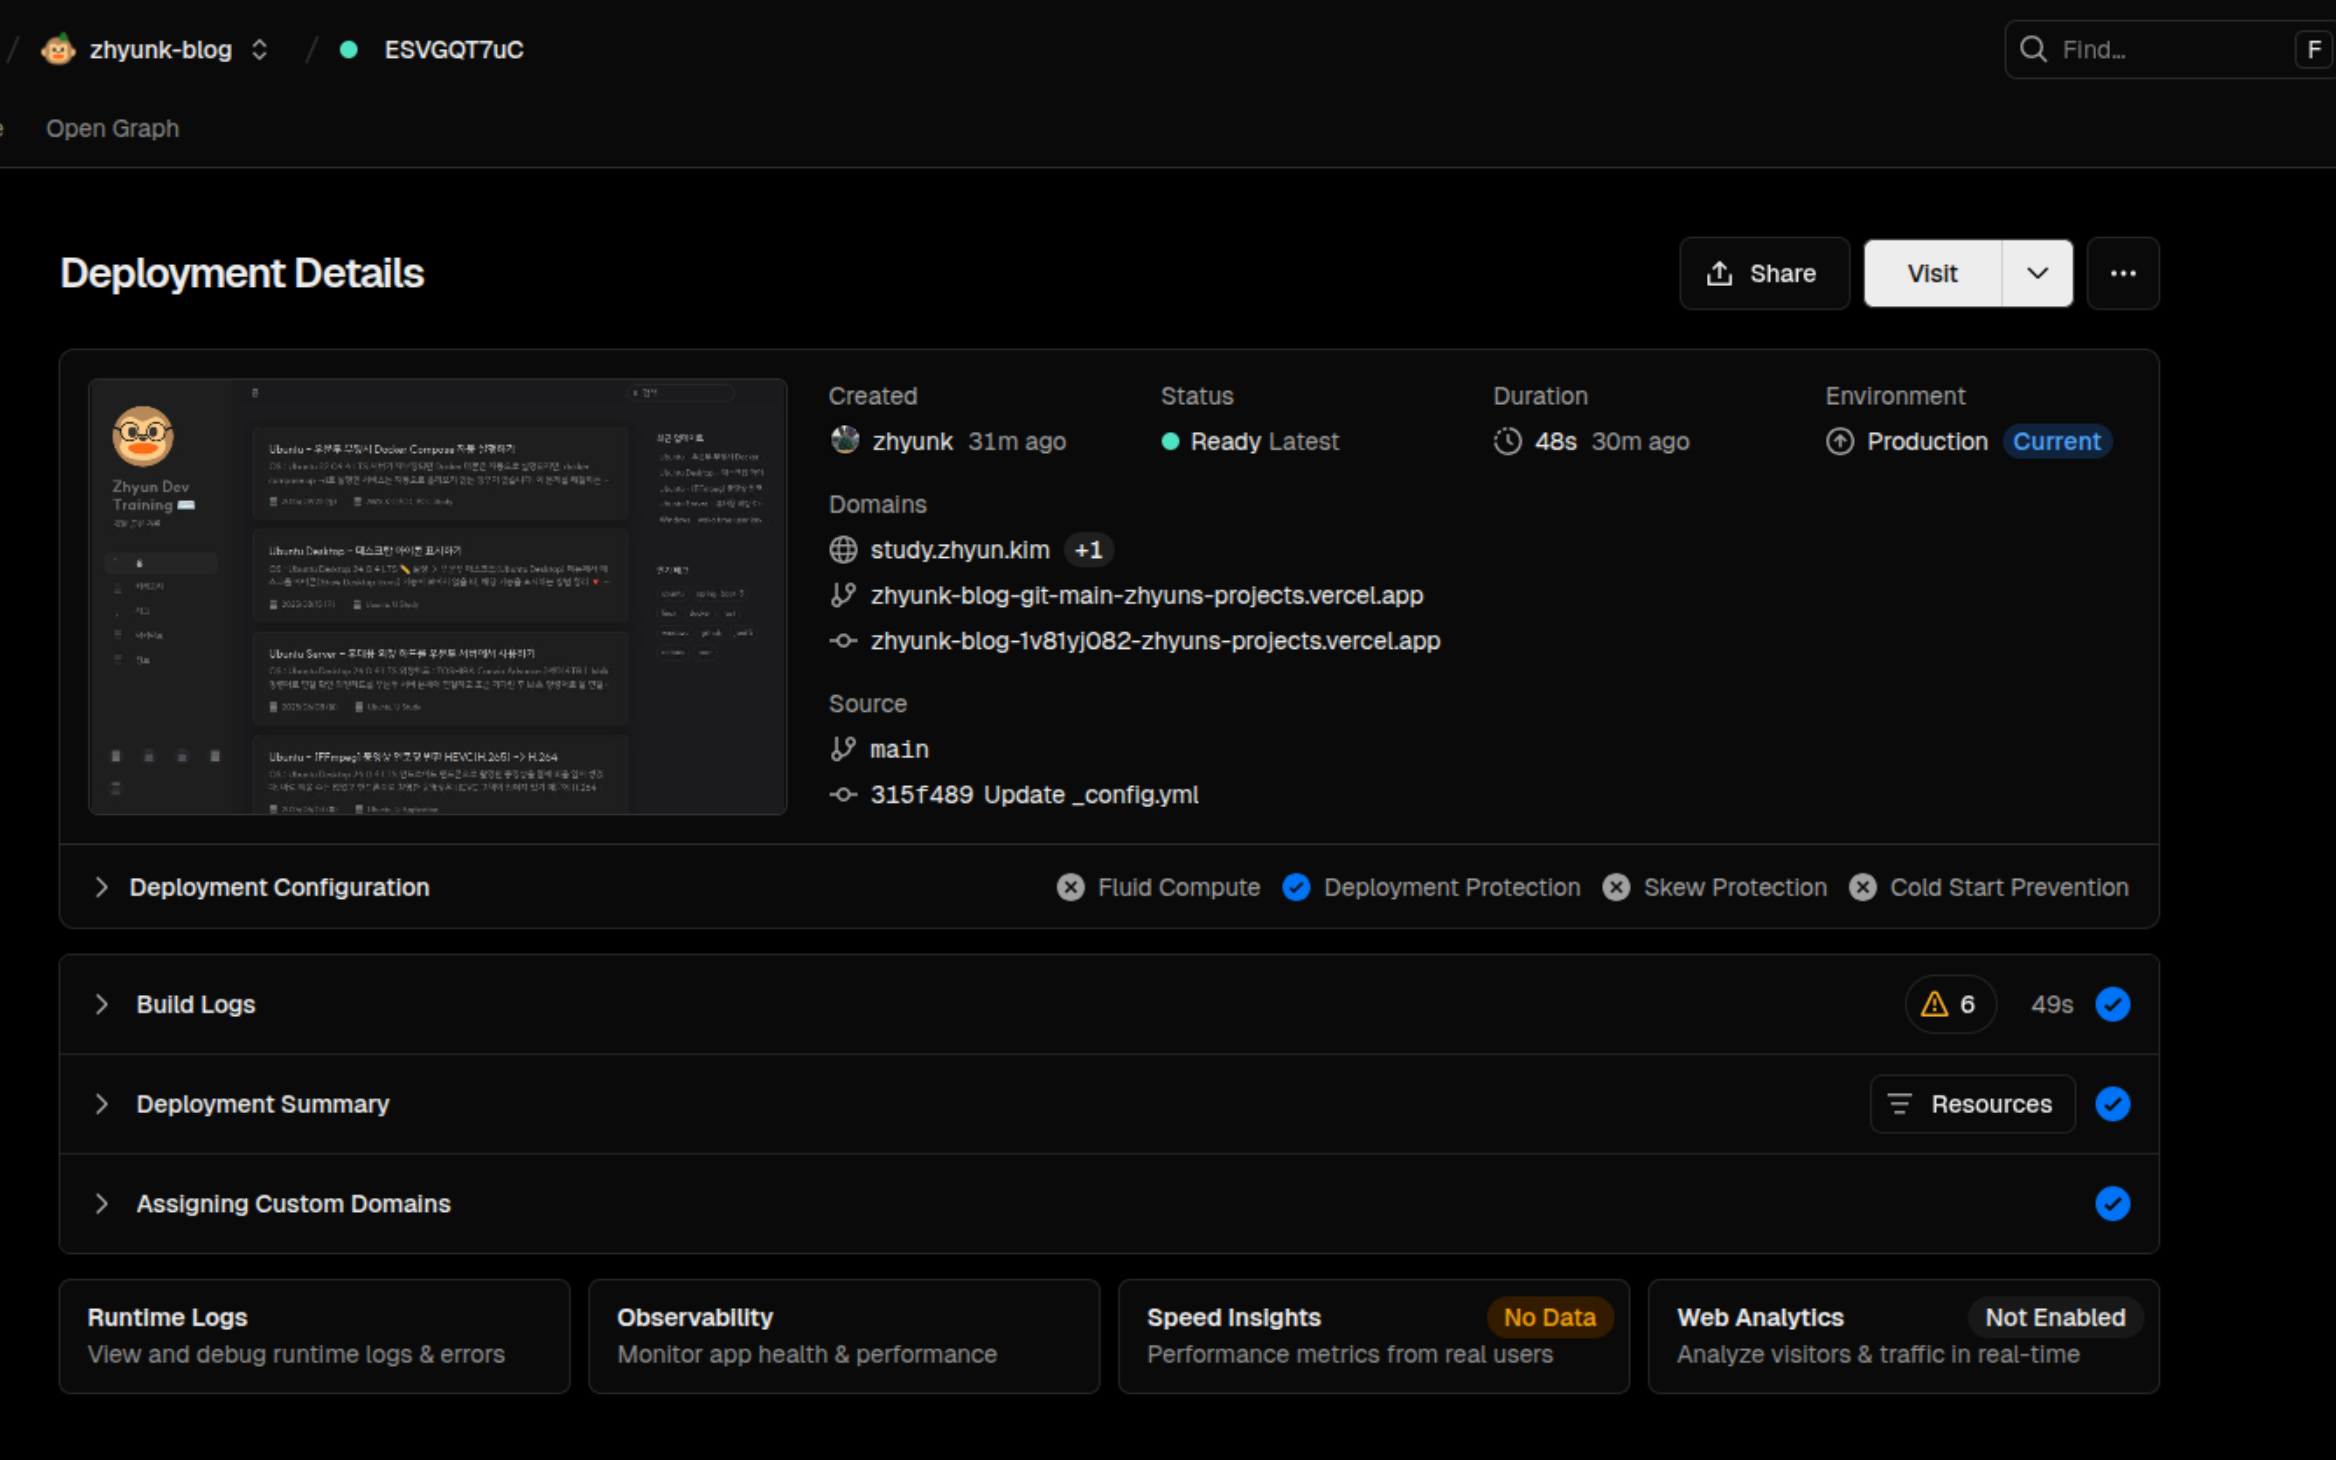Click the zhyunk username
This screenshot has width=2336, height=1460.
912,441
